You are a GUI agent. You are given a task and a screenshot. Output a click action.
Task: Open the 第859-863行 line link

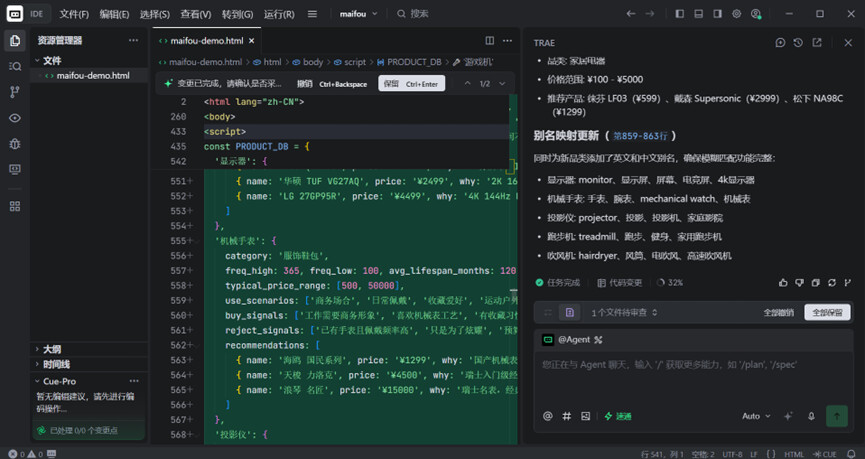640,136
